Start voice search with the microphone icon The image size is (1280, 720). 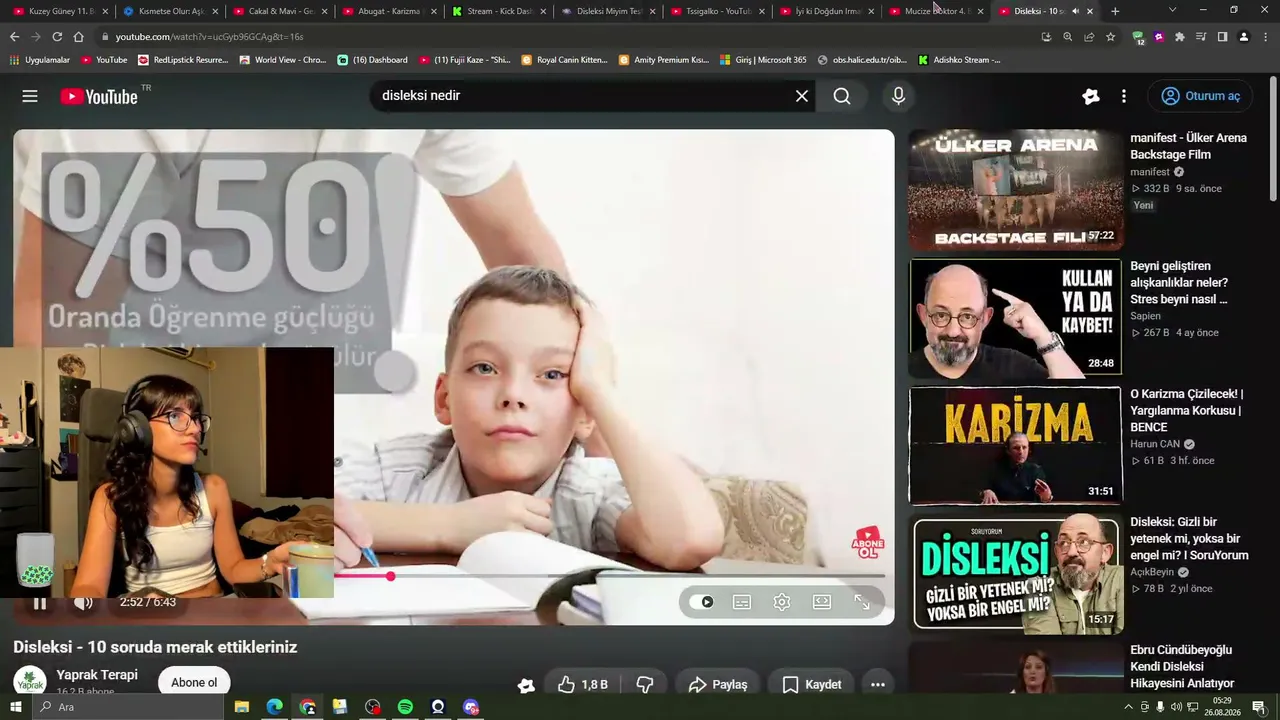pyautogui.click(x=898, y=96)
